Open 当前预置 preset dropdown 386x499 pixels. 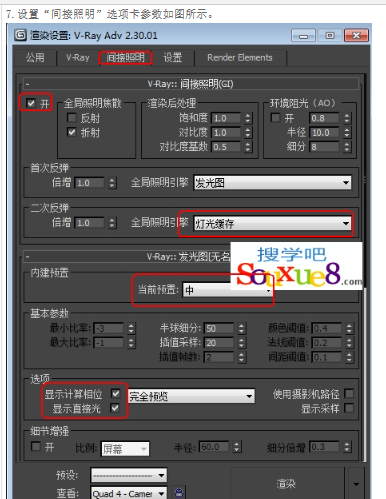(x=227, y=290)
